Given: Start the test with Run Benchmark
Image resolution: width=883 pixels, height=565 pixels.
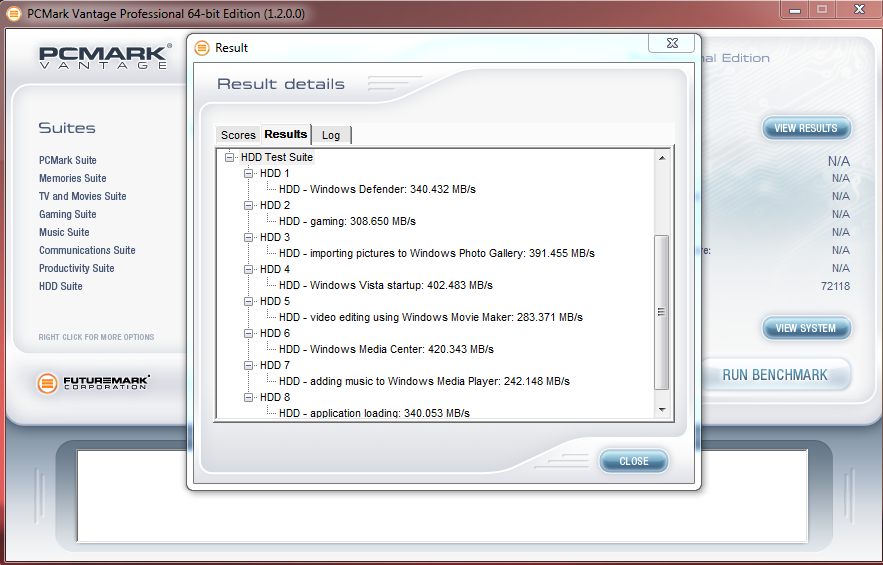Looking at the screenshot, I should [x=775, y=375].
